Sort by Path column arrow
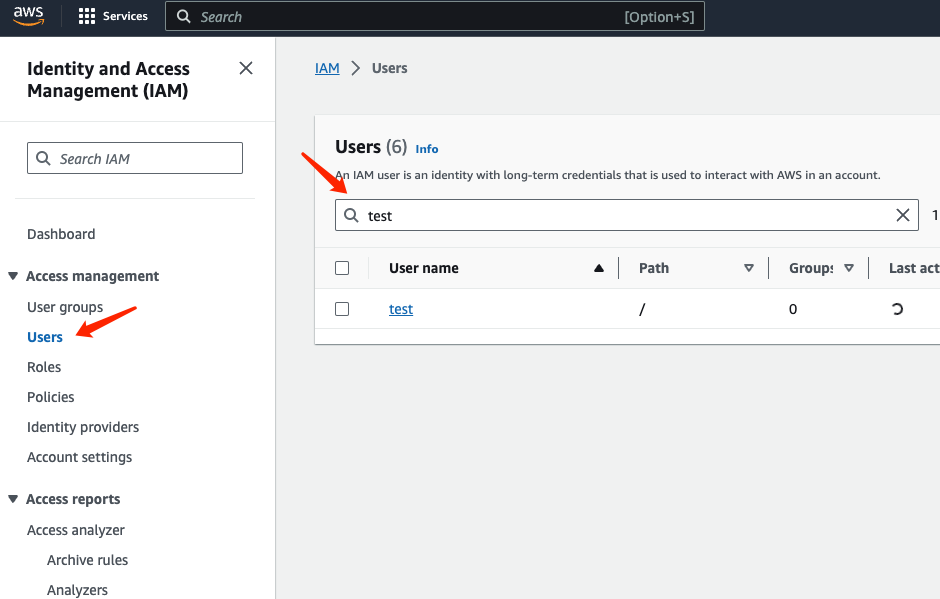 [749, 268]
